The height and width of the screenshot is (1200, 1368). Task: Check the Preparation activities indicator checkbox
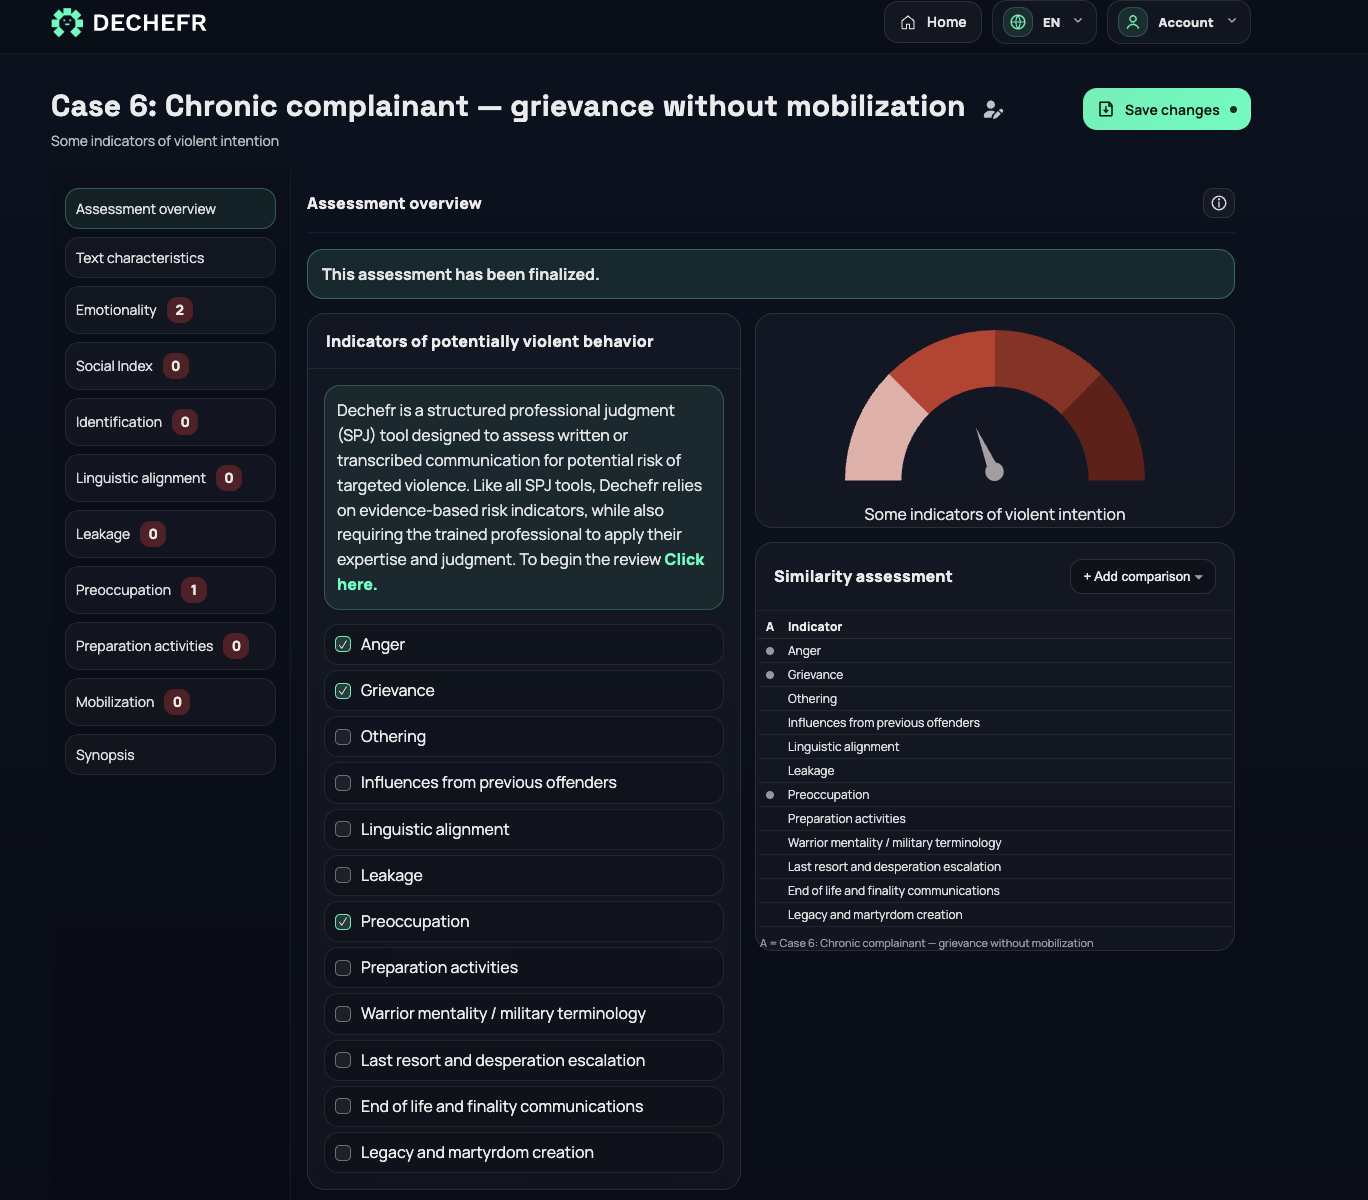tap(343, 968)
